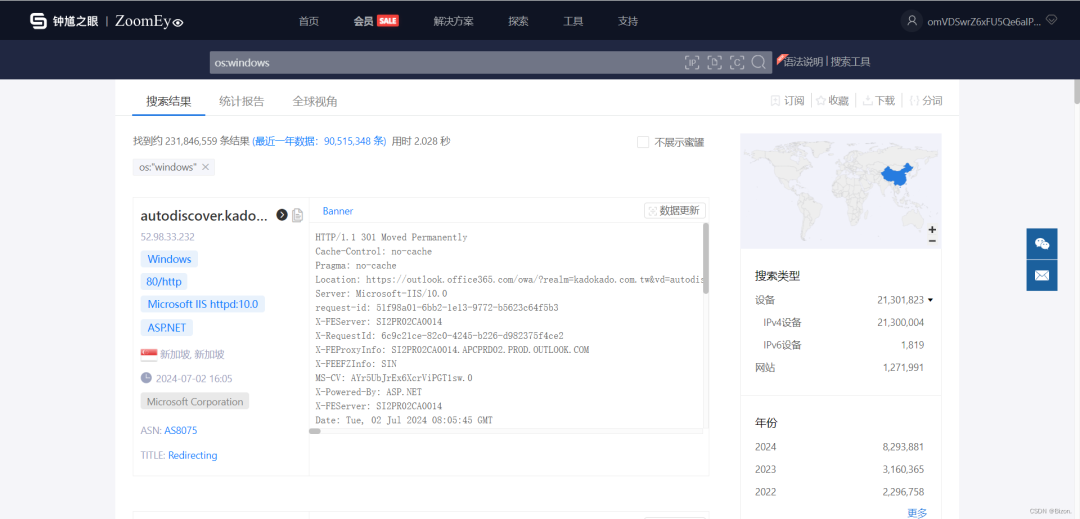This screenshot has height=519, width=1080.
Task: Open 首页 in the top navigation
Action: coord(309,21)
